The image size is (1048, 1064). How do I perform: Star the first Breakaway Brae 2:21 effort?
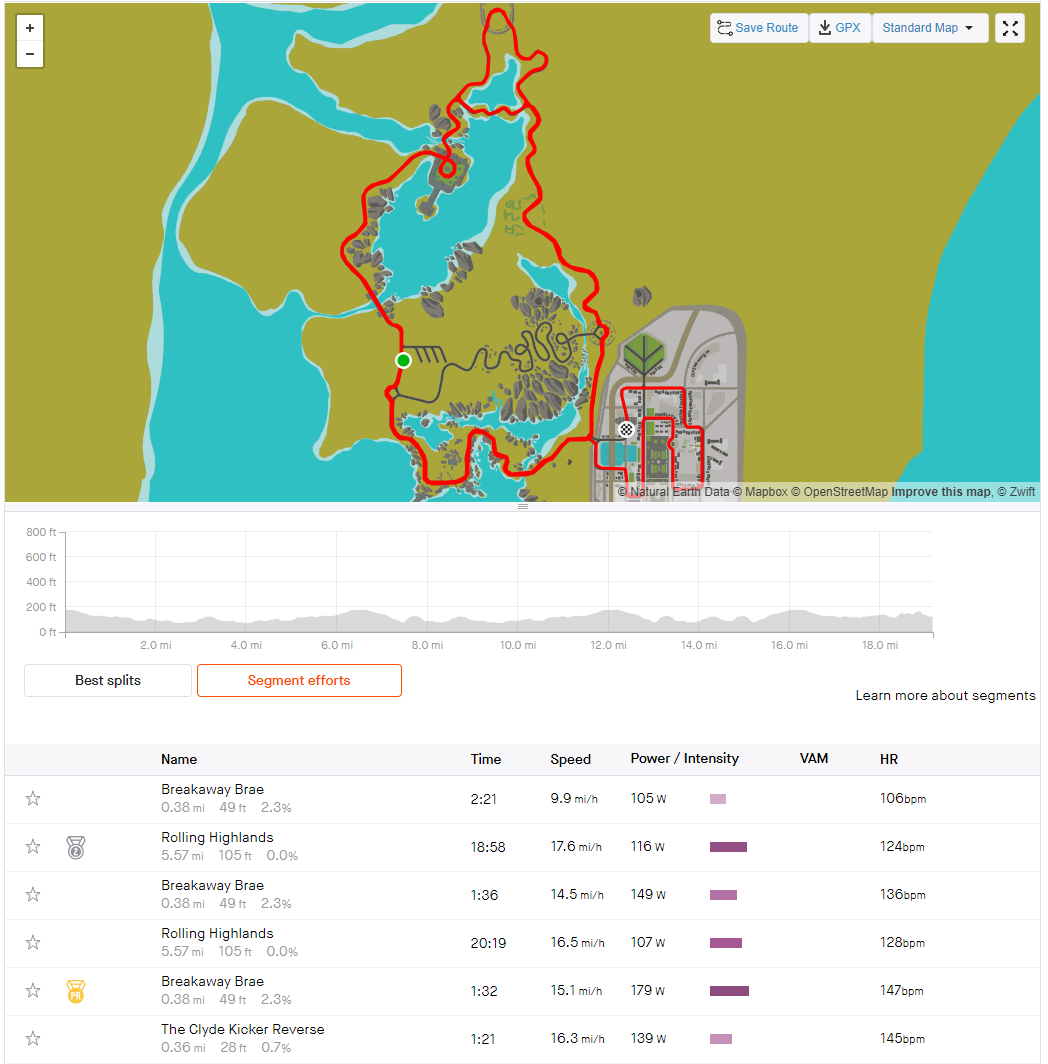(33, 799)
